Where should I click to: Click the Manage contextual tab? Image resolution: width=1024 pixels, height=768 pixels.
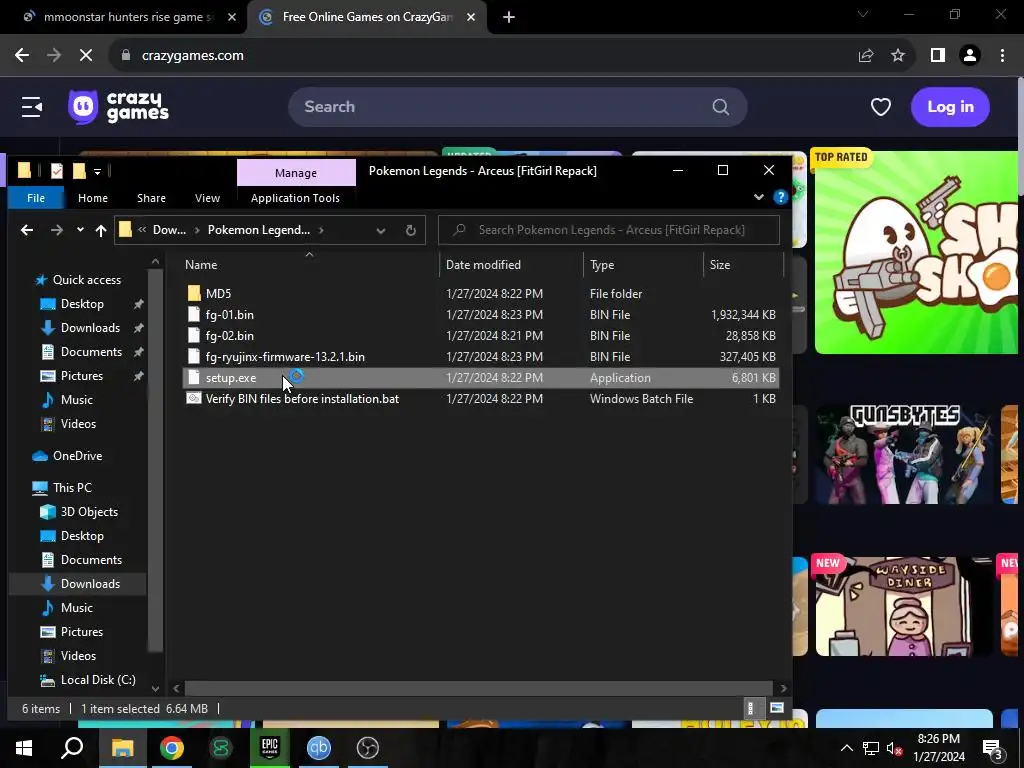click(296, 172)
